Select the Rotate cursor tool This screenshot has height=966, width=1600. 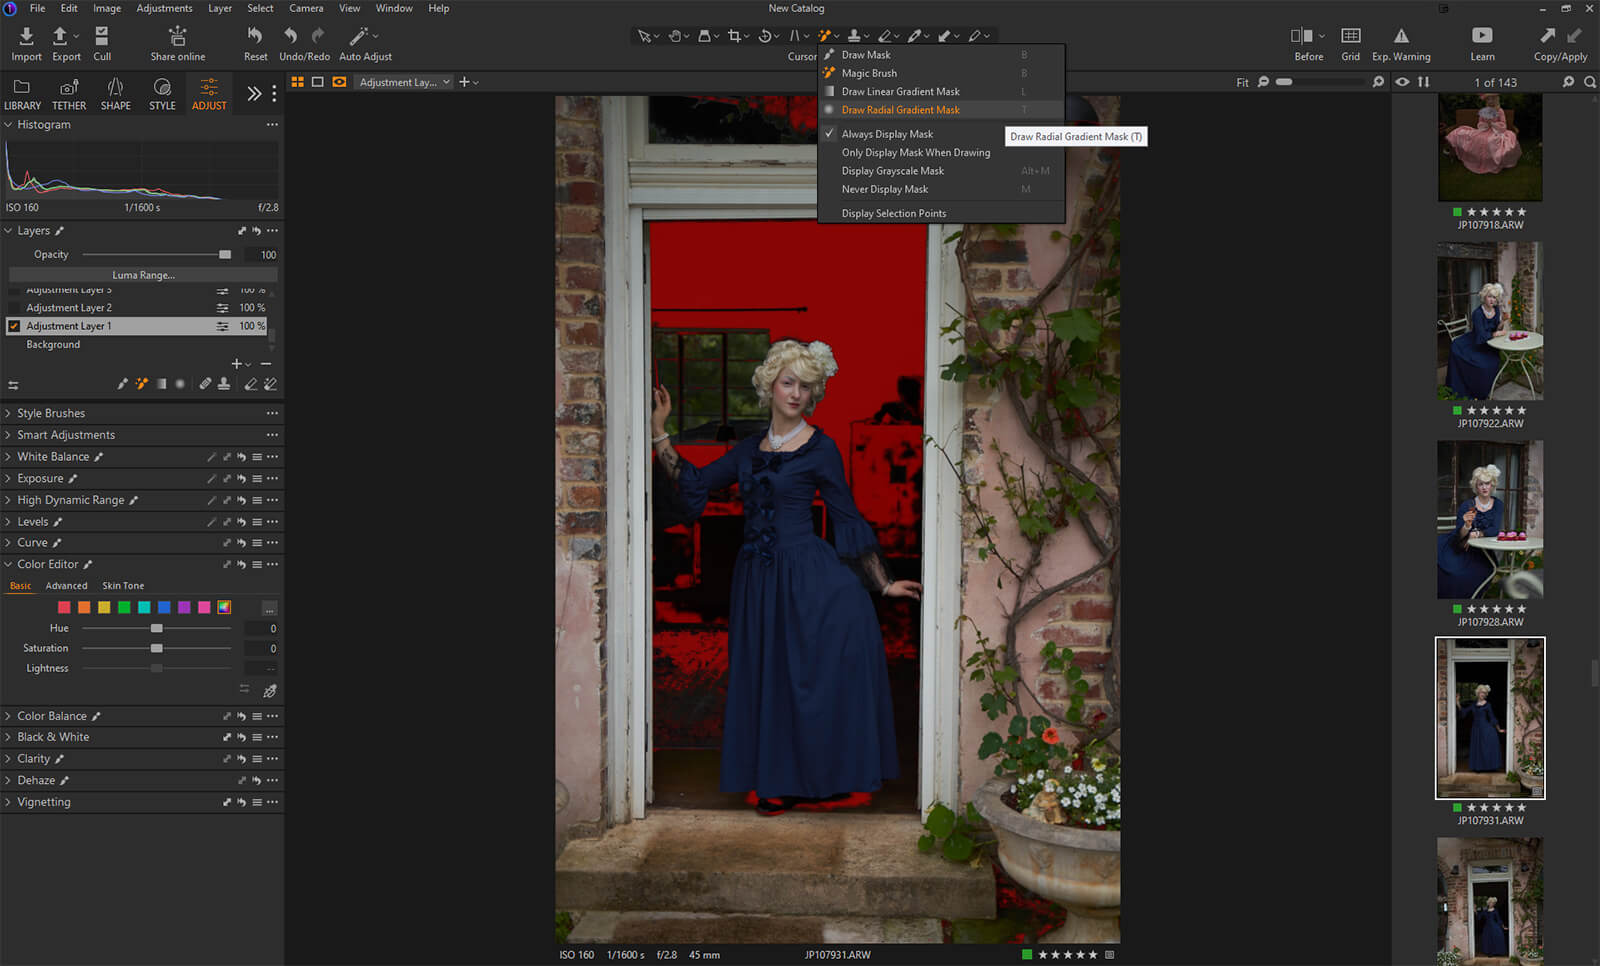(x=765, y=36)
